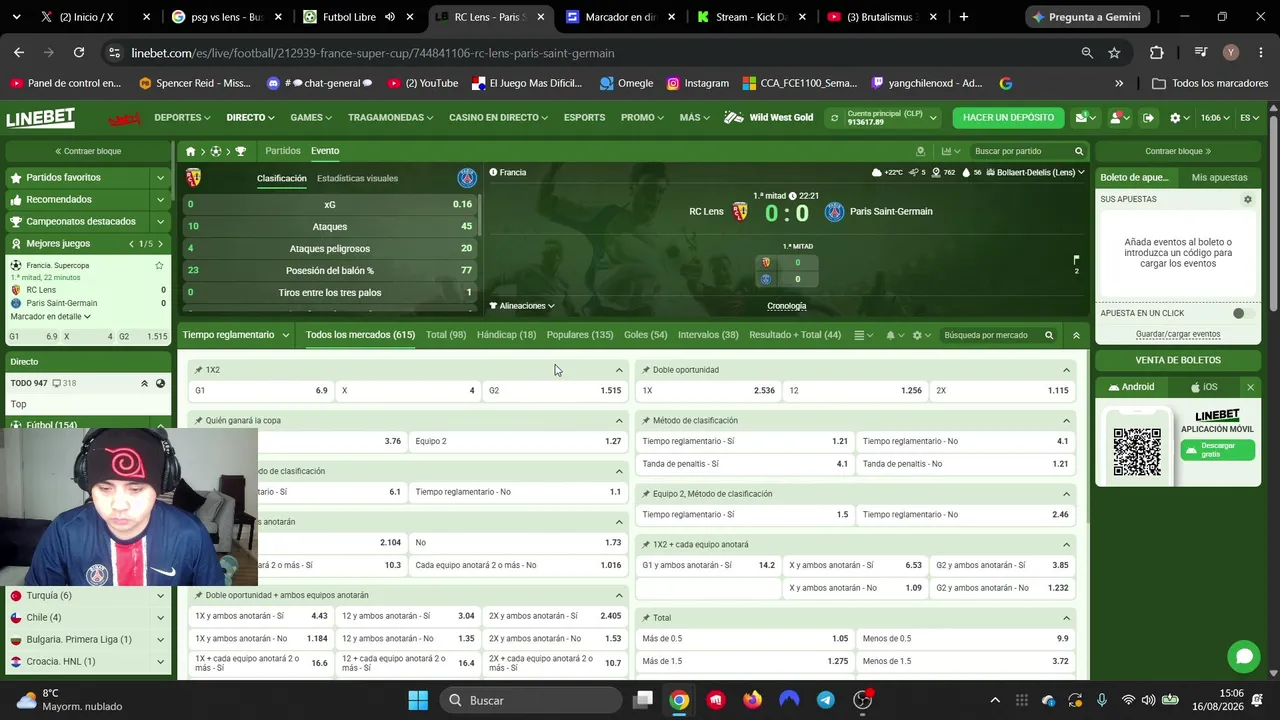This screenshot has width=1280, height=720.
Task: Click the magnifier in Buscar por partido
Action: tap(1079, 151)
